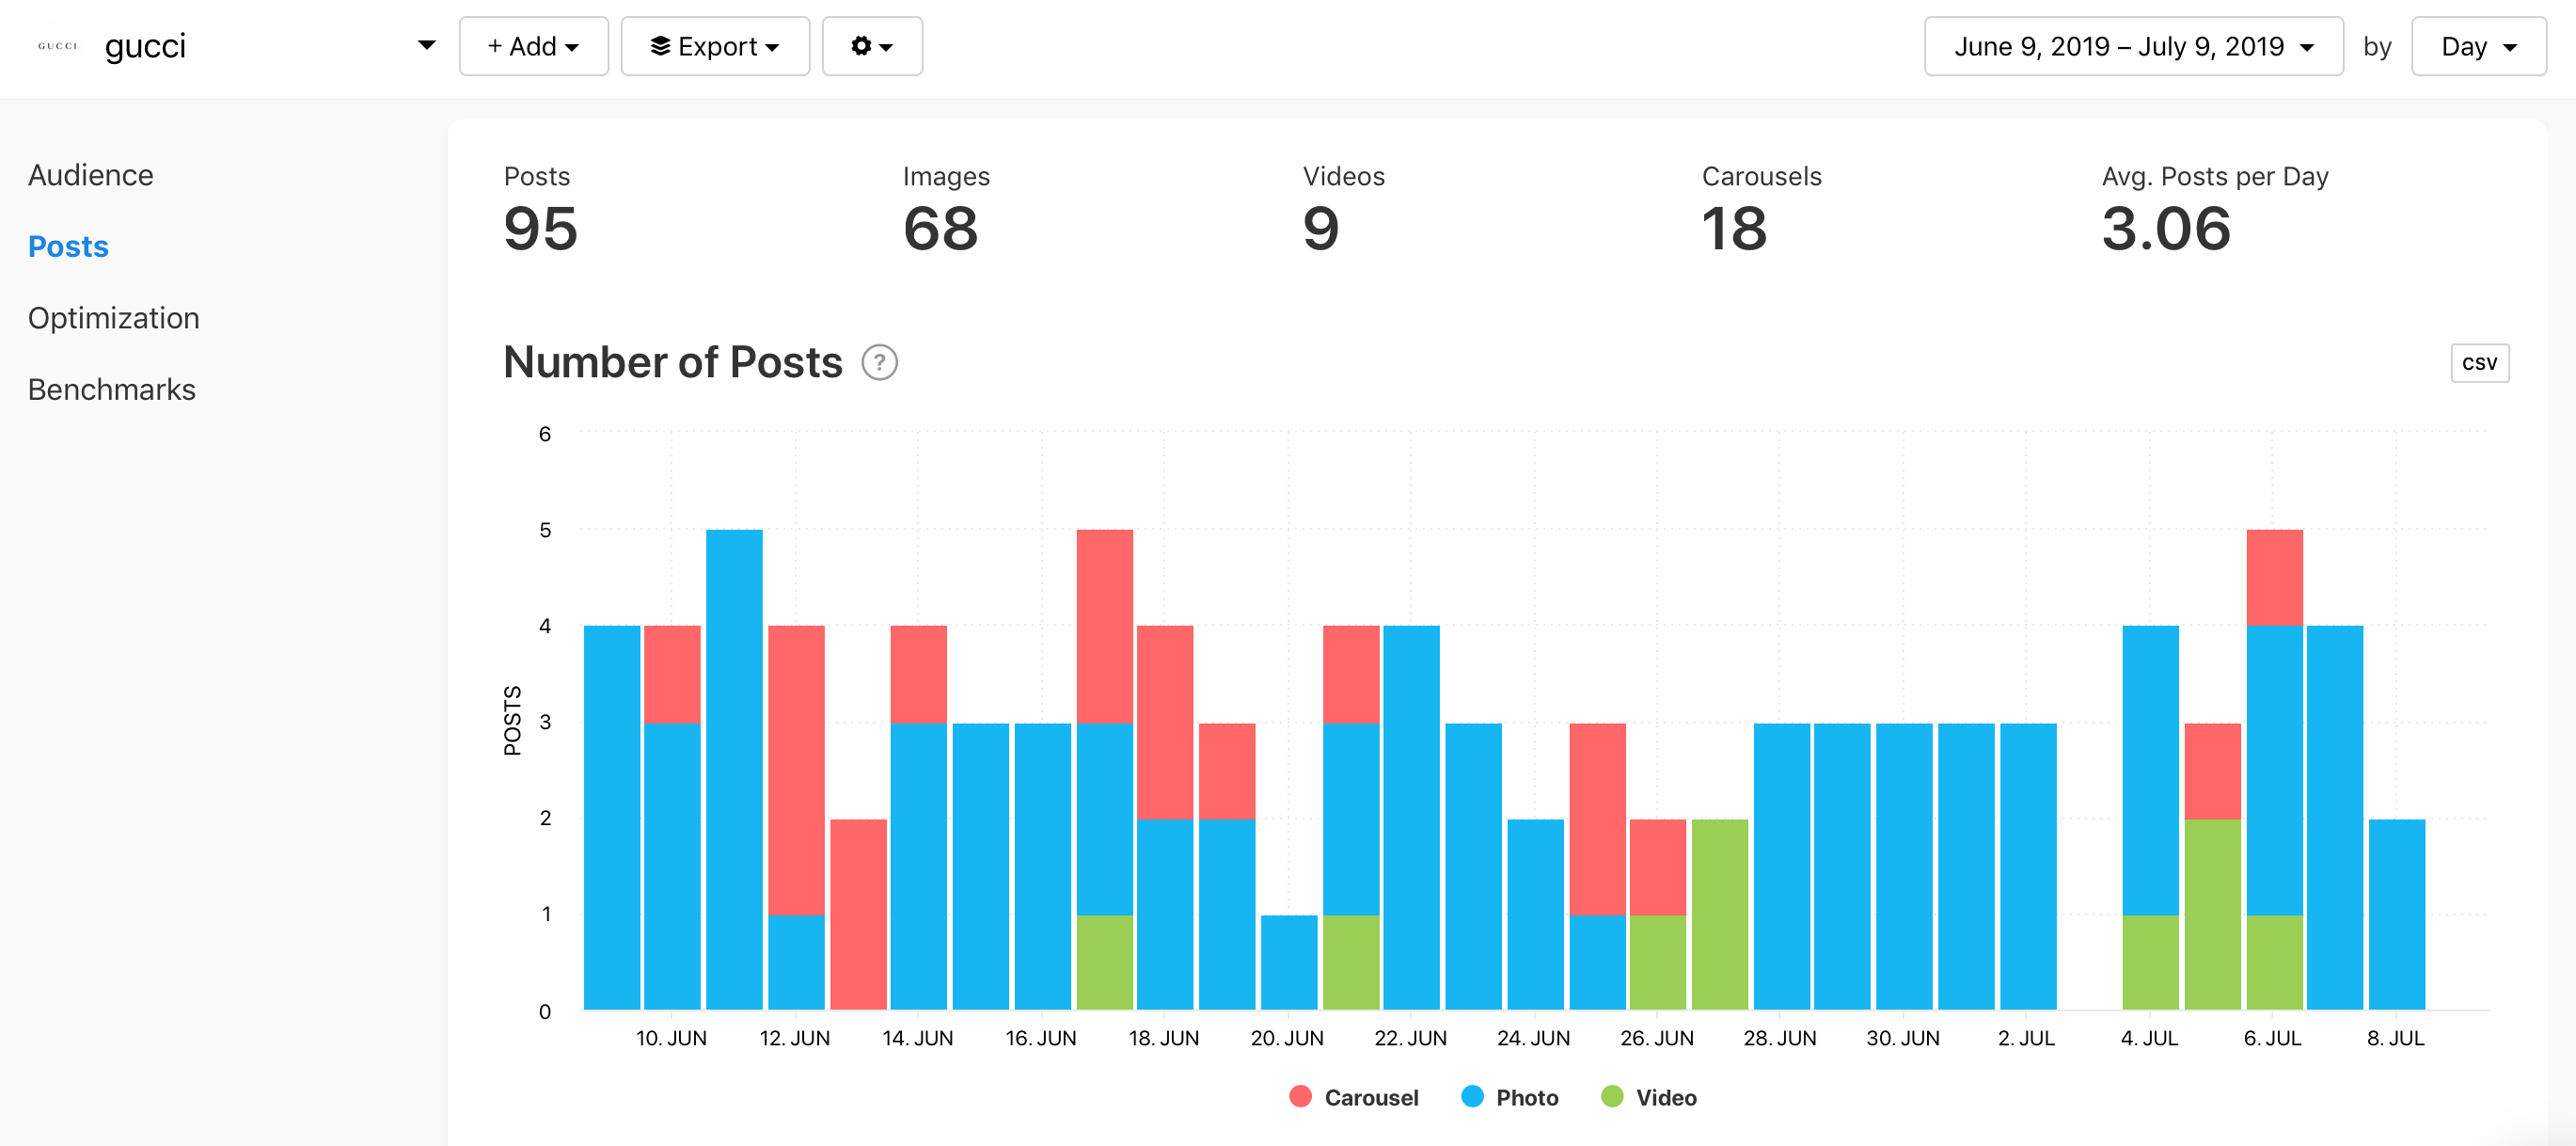The width and height of the screenshot is (2576, 1146).
Task: Click the red Carousel legend dot
Action: (x=1300, y=1096)
